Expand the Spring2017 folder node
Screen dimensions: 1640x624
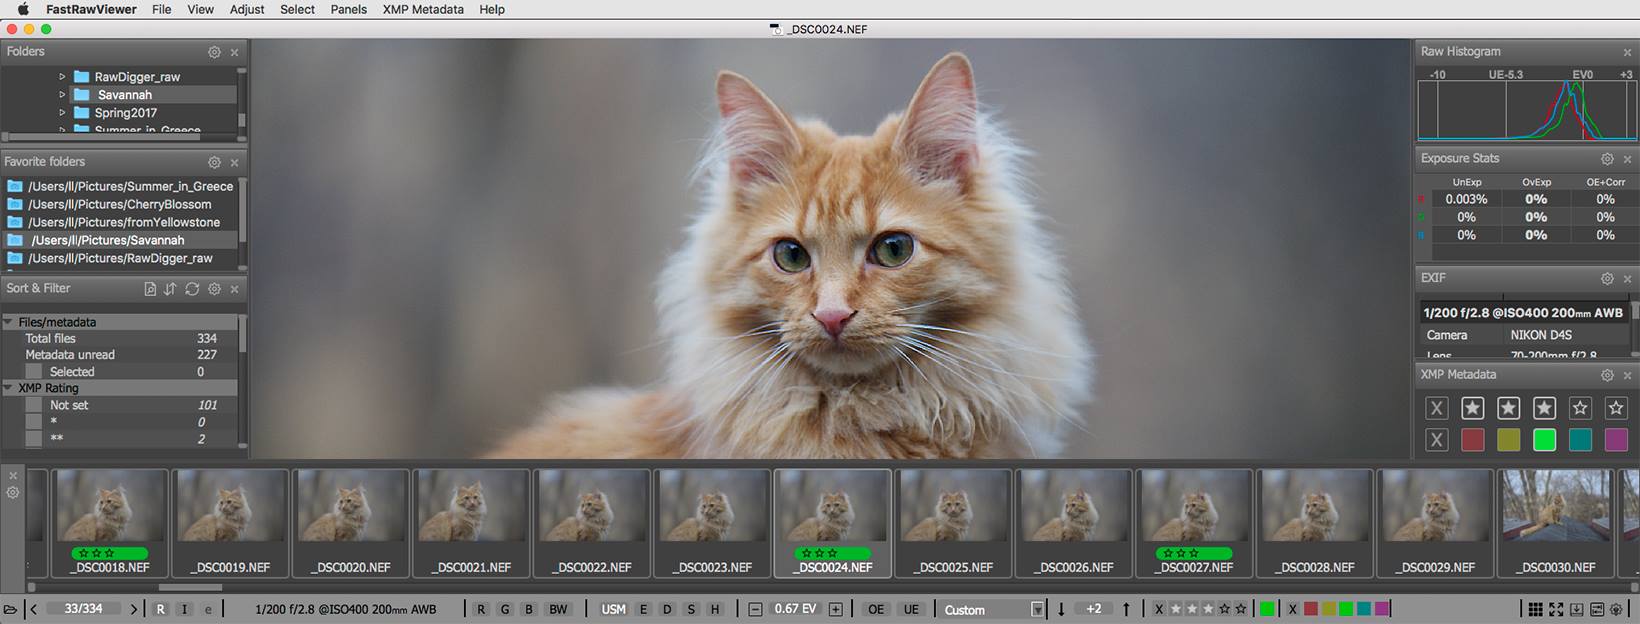click(62, 113)
